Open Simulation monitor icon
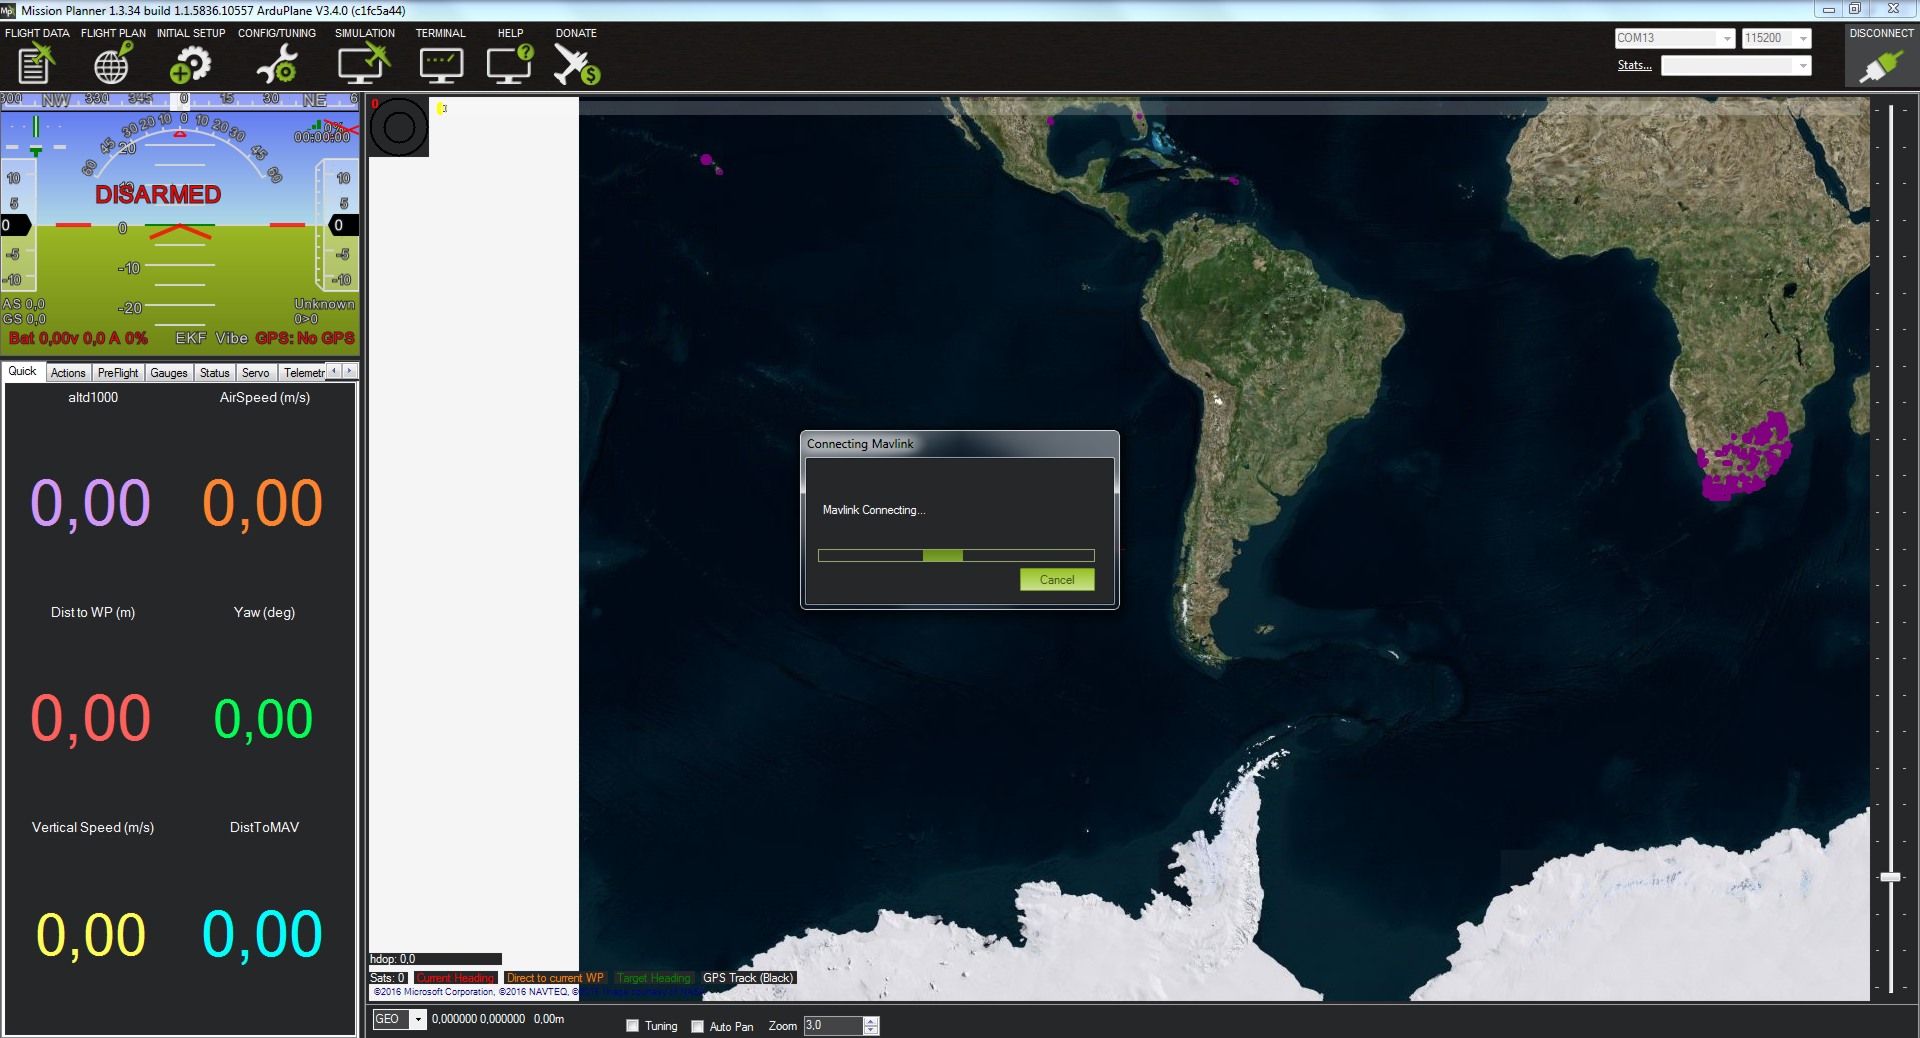The image size is (1920, 1038). pyautogui.click(x=363, y=64)
